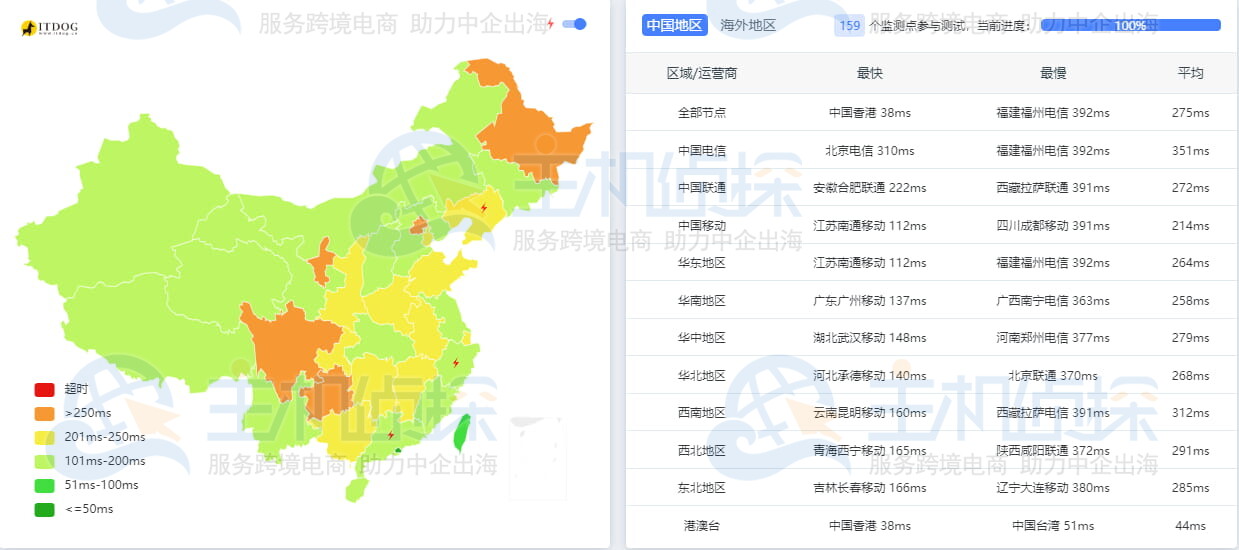Click the 214ms average for 中国移动

point(1190,226)
